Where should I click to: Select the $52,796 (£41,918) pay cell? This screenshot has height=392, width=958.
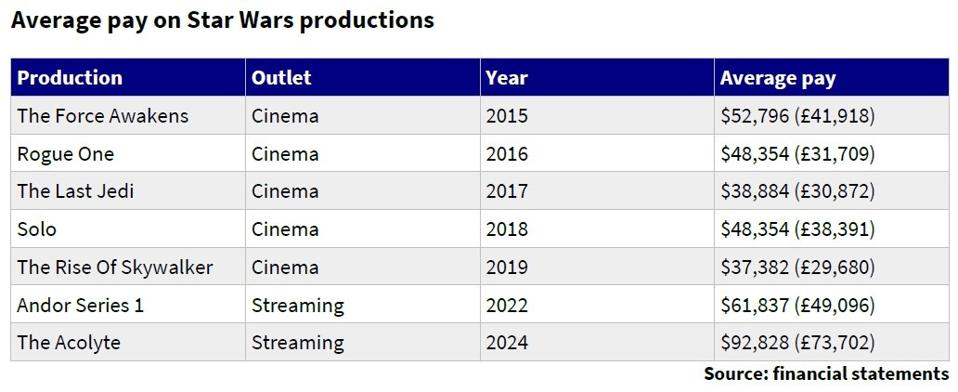(x=832, y=115)
